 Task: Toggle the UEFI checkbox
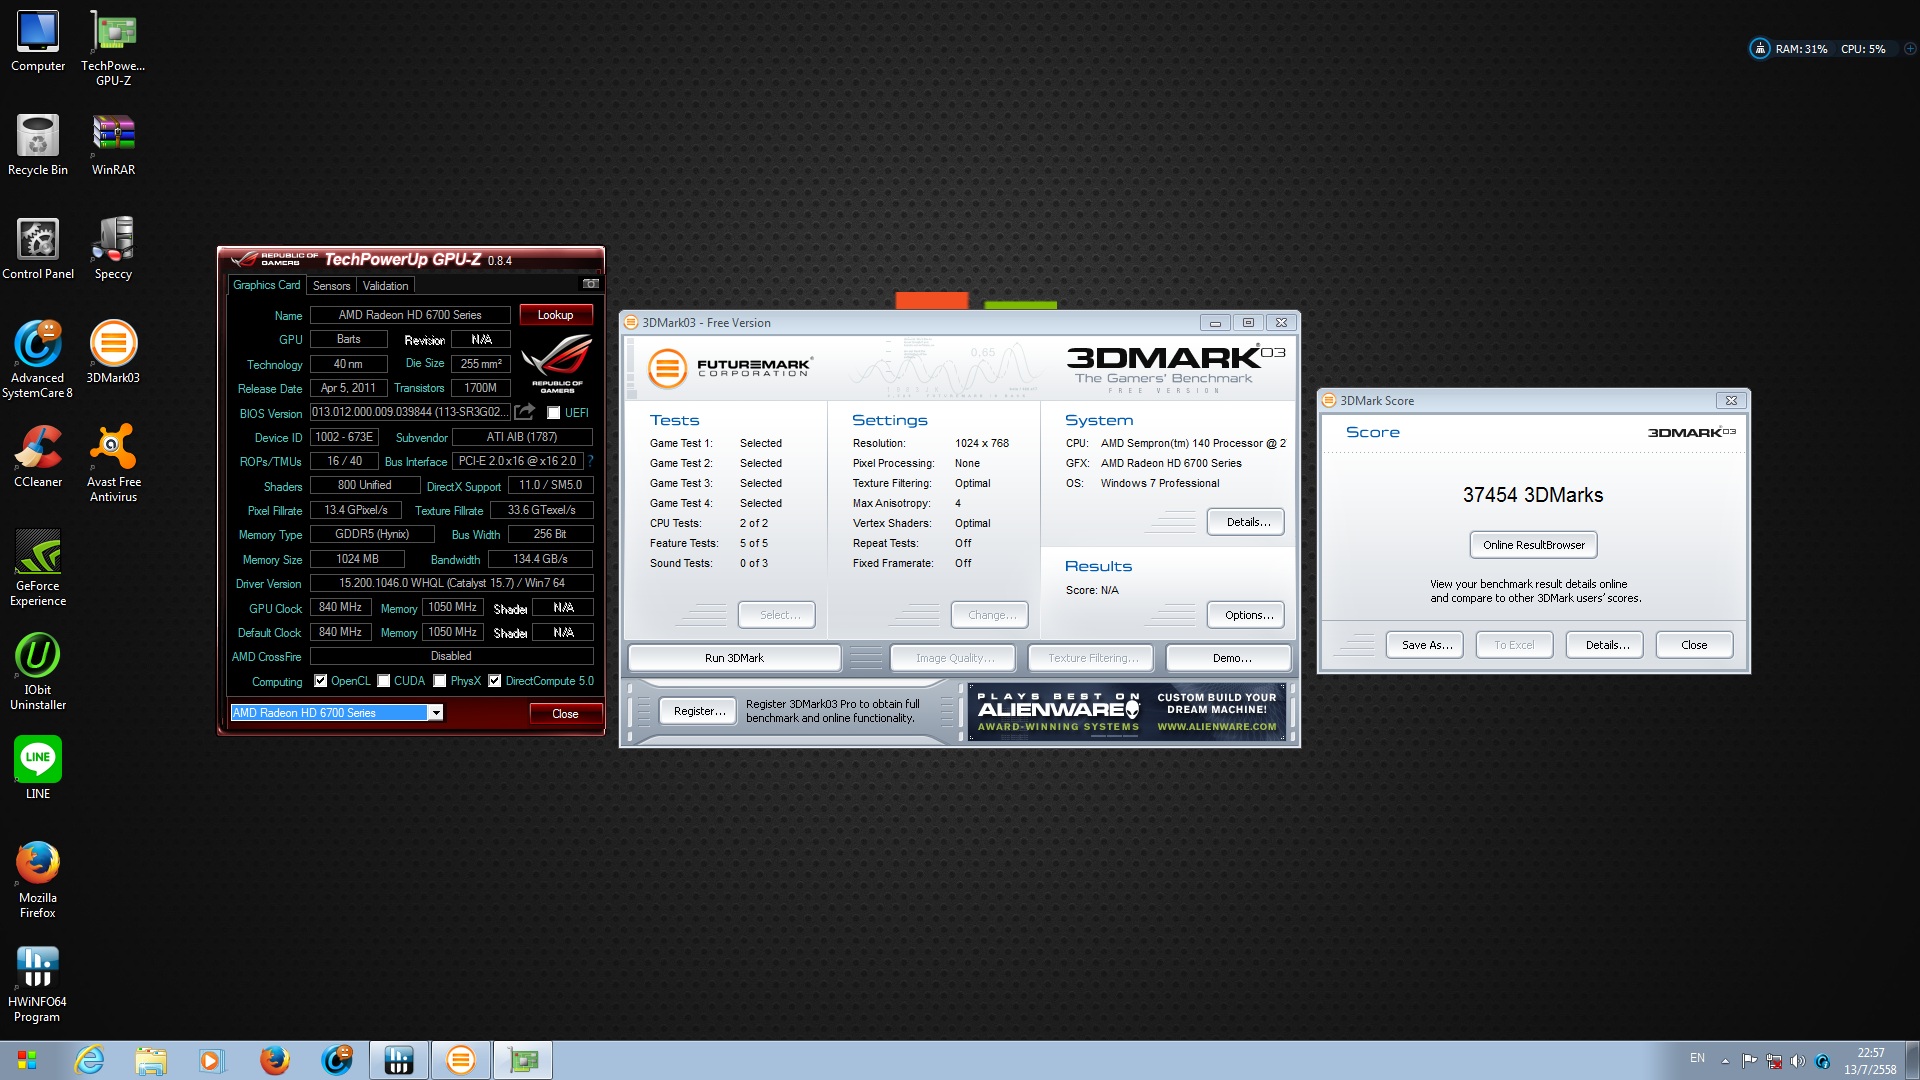tap(553, 413)
